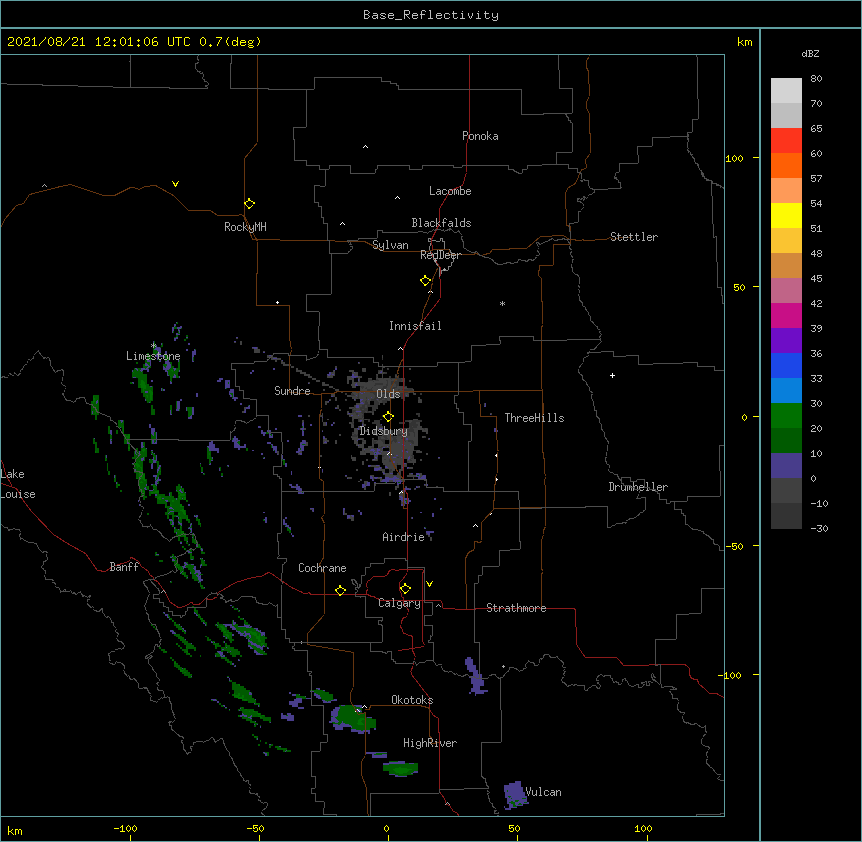Click the green radar echo west of Okotoks
The image size is (862, 842).
[352, 717]
